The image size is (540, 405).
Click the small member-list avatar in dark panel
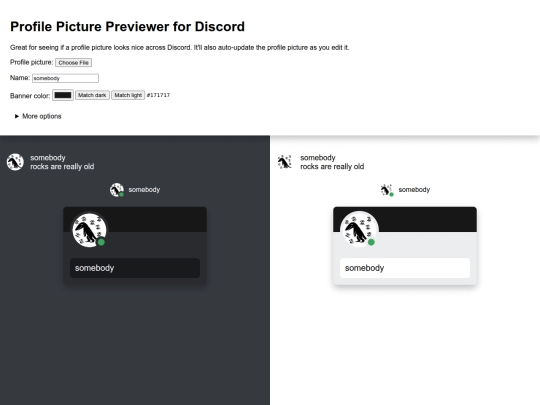(x=117, y=190)
